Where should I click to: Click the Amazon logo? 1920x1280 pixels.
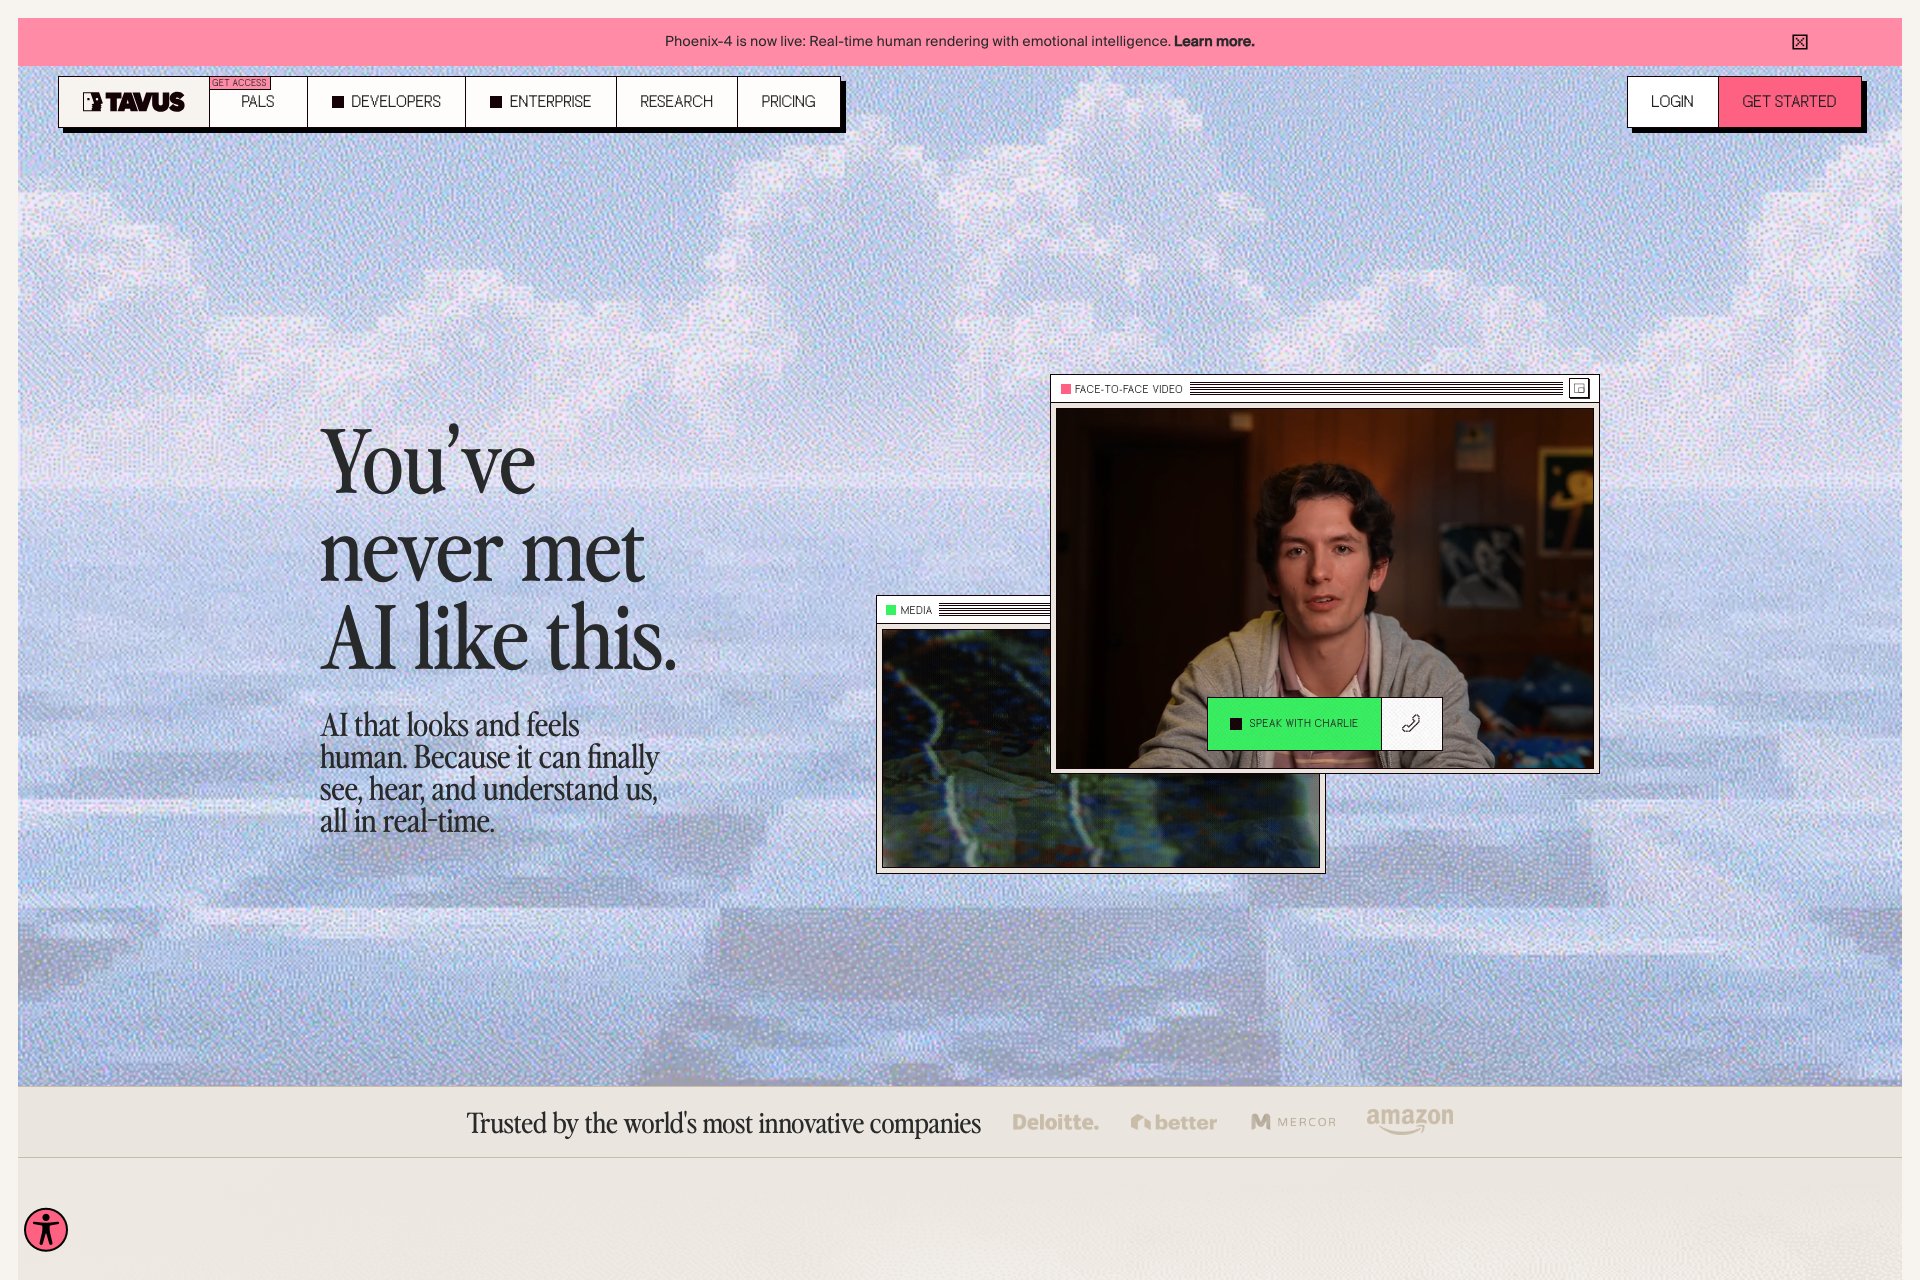1410,1120
